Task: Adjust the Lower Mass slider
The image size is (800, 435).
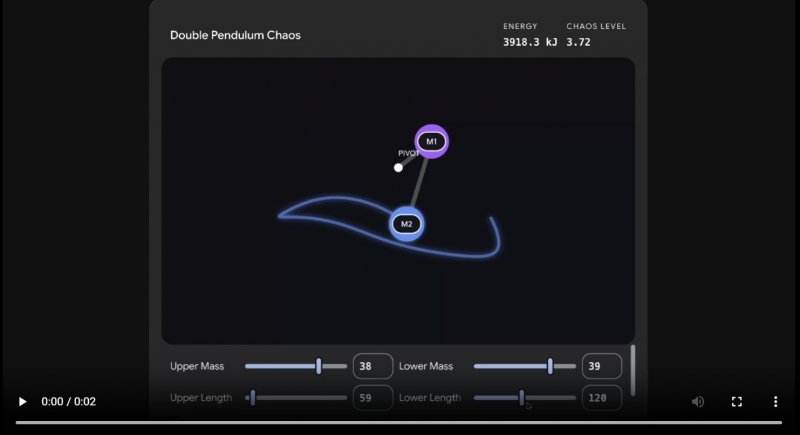Action: [x=550, y=366]
